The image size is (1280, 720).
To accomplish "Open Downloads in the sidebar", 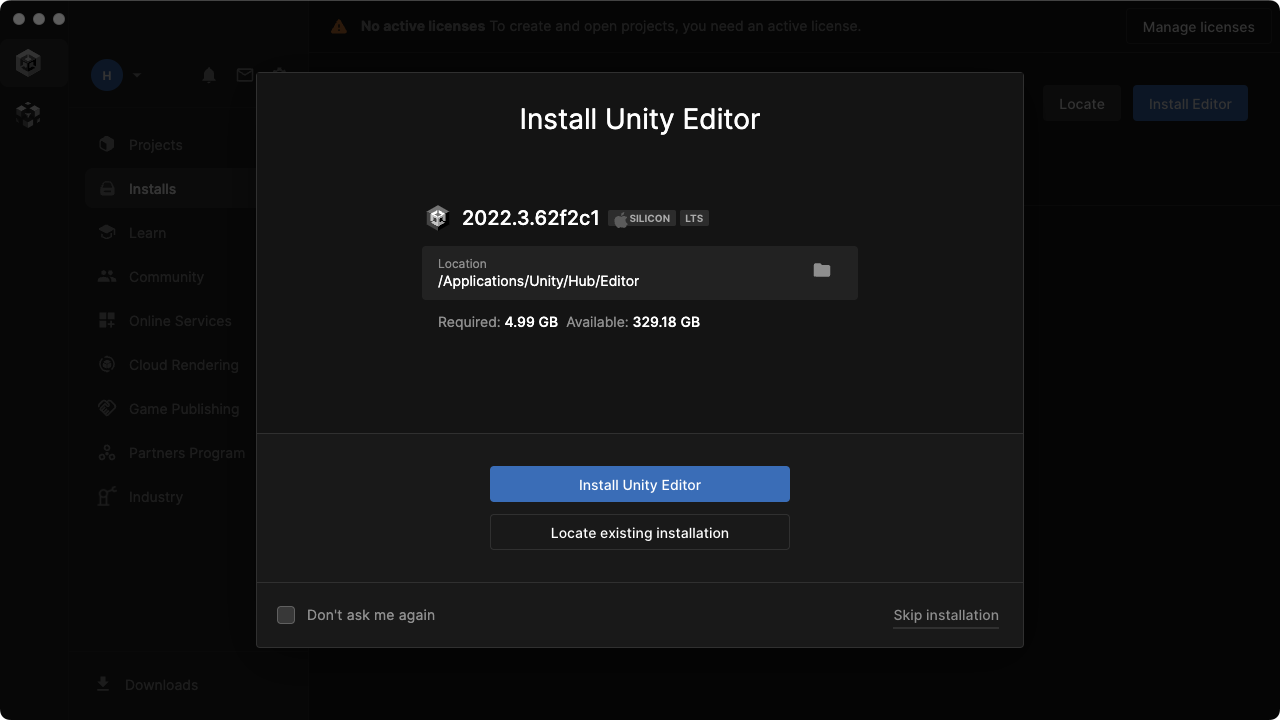I will coord(148,685).
